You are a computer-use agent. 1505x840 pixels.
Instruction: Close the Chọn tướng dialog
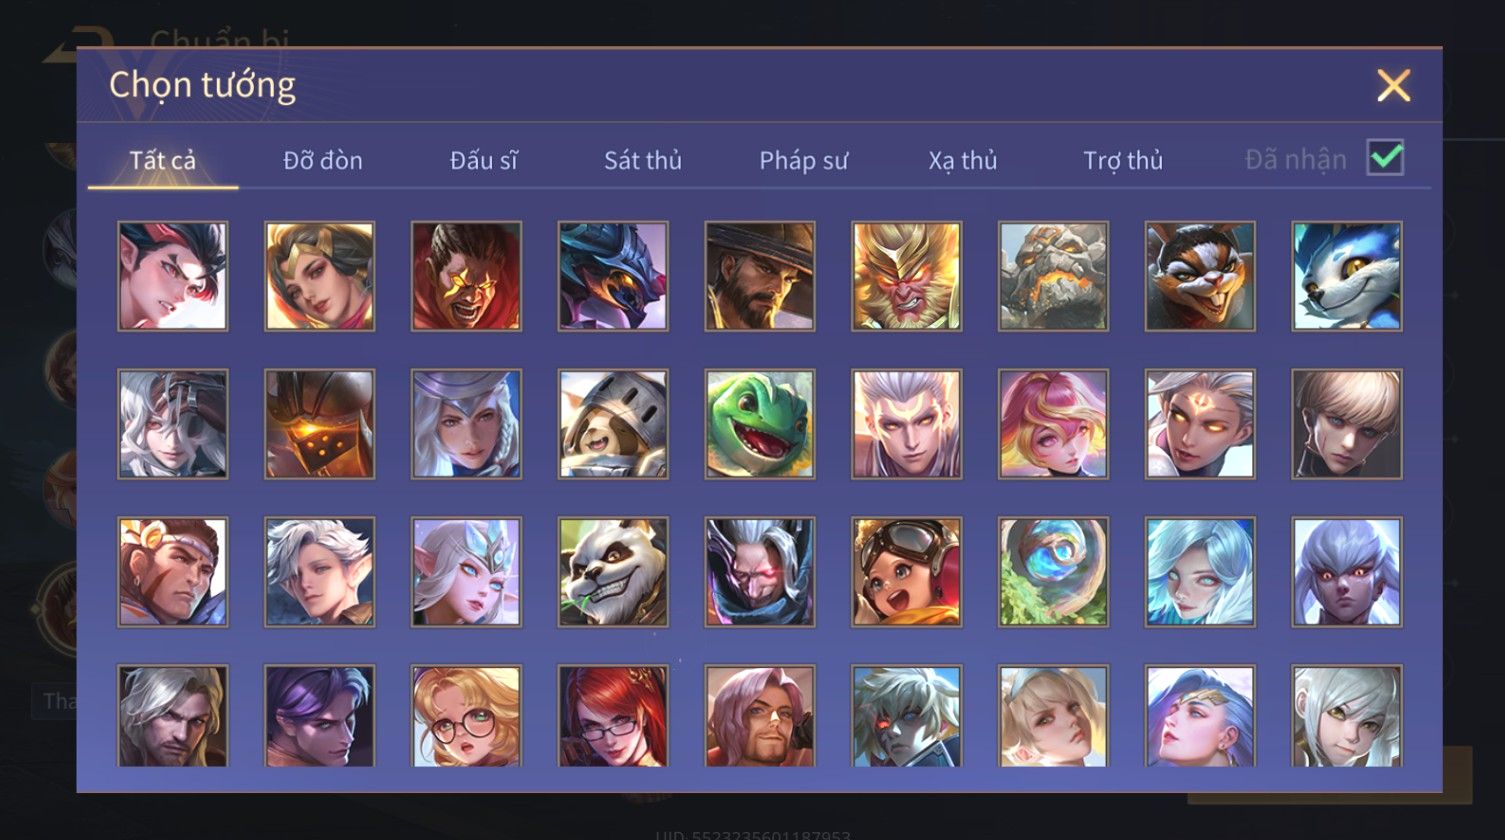pos(1393,86)
